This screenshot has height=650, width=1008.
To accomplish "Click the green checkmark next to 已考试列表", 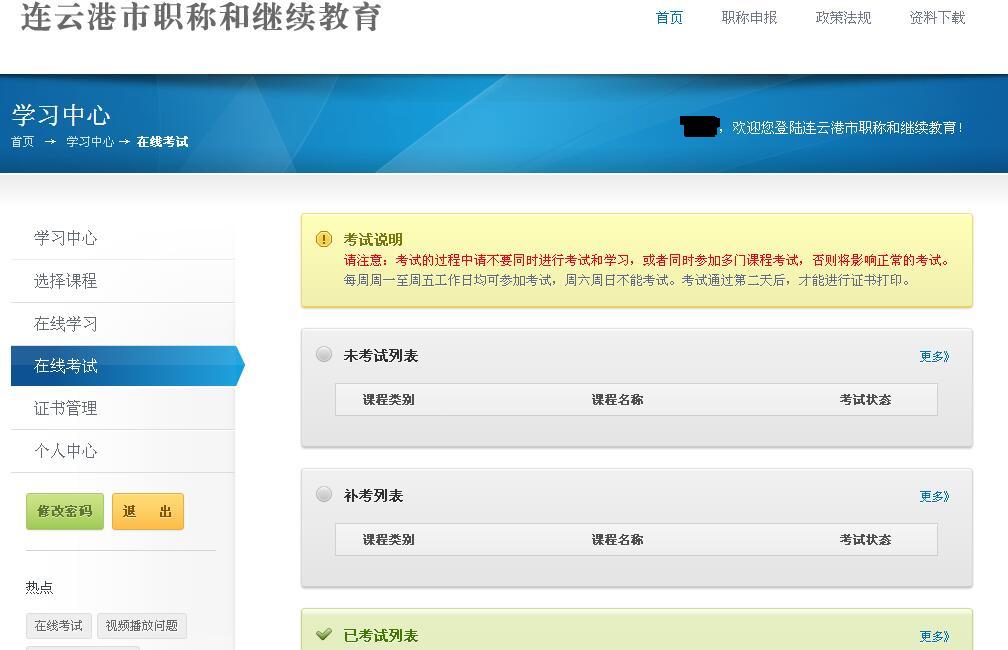I will pyautogui.click(x=324, y=634).
